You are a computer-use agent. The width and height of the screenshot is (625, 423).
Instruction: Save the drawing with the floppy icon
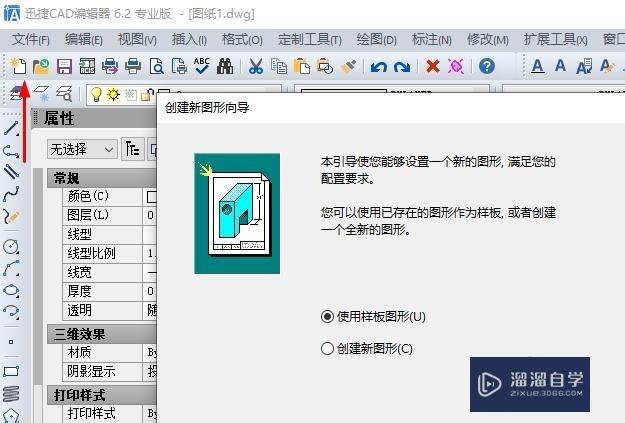click(64, 66)
